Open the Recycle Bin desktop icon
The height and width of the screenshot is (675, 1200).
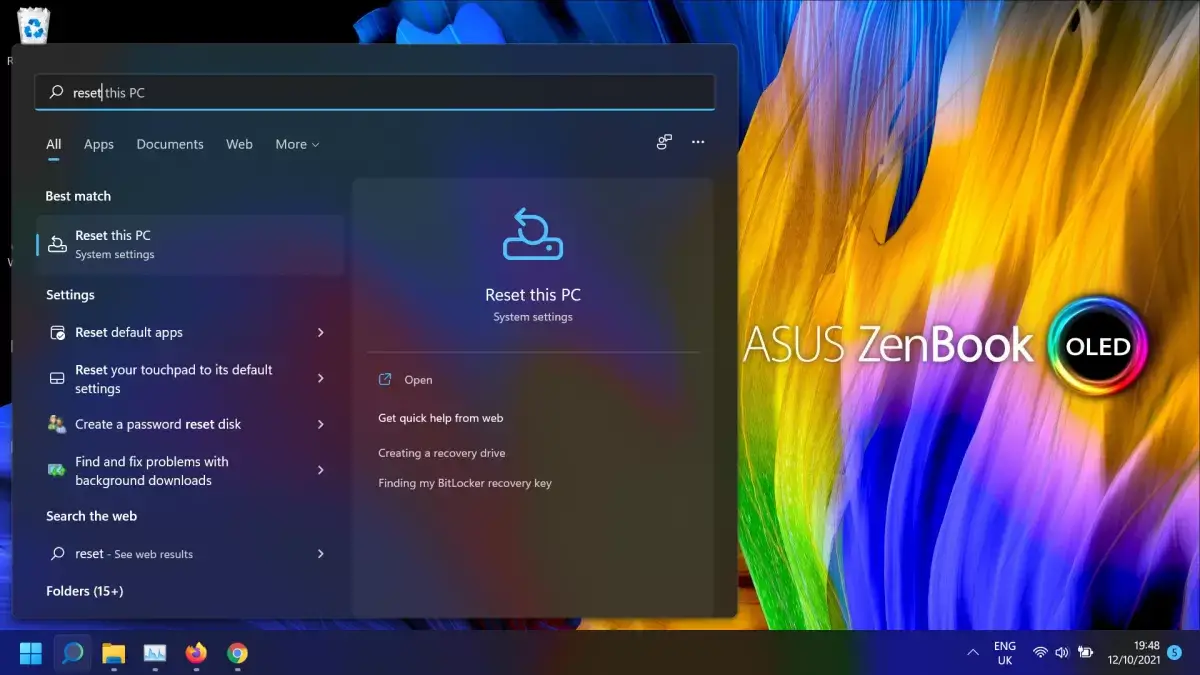click(x=33, y=24)
